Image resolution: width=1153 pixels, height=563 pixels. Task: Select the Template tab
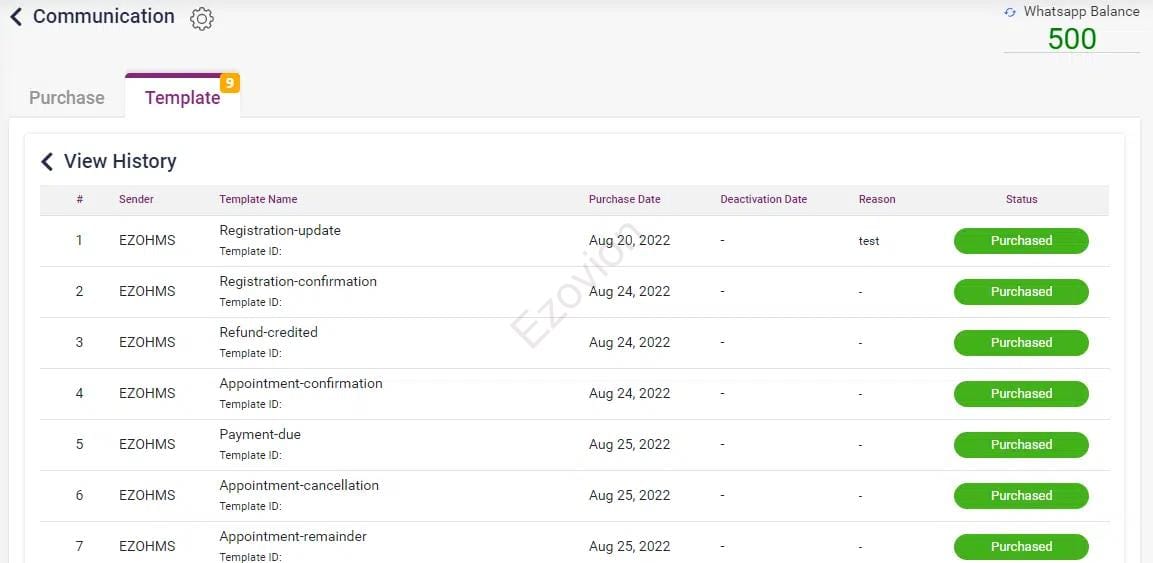coord(182,98)
